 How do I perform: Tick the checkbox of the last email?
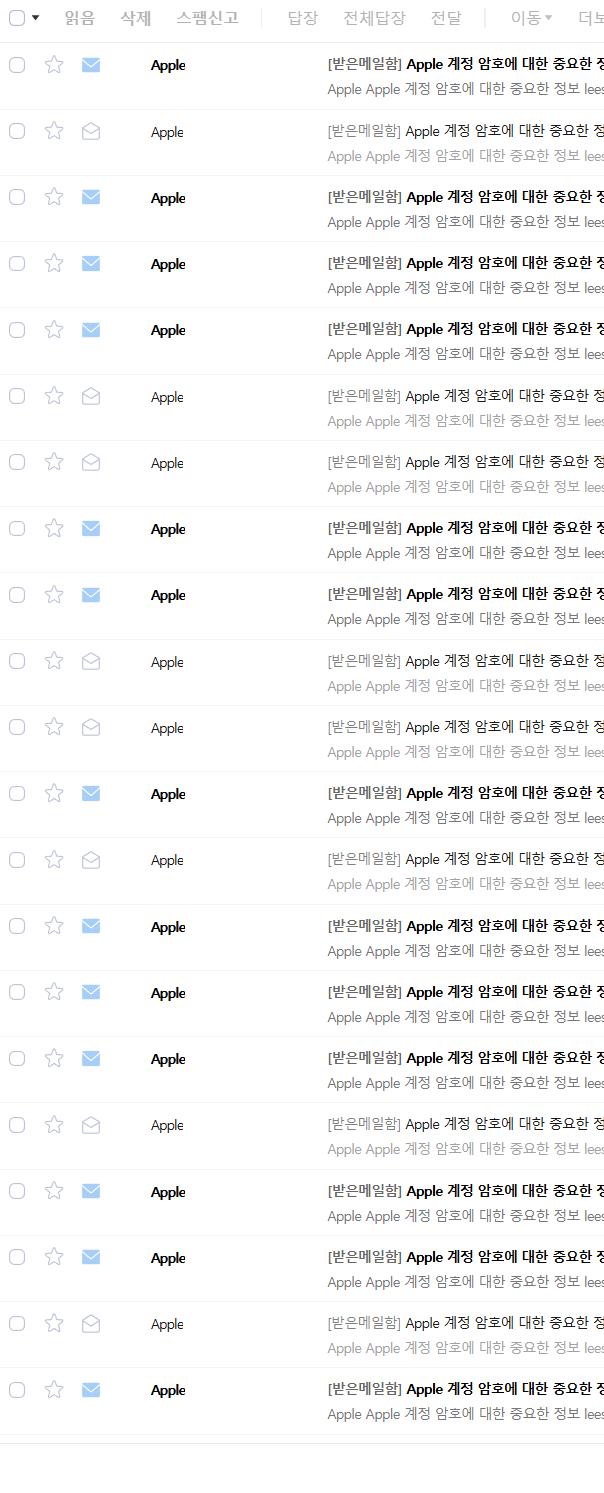coord(17,1390)
